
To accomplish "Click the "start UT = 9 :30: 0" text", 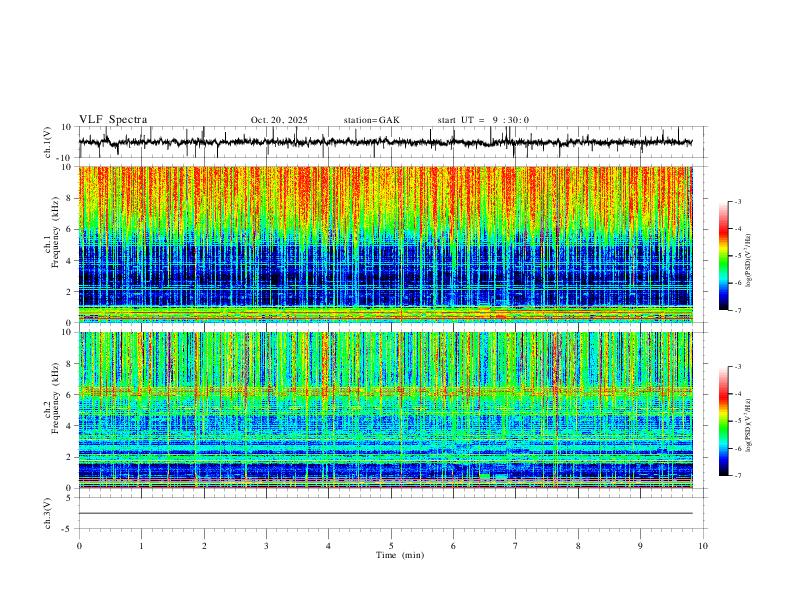I will point(483,120).
